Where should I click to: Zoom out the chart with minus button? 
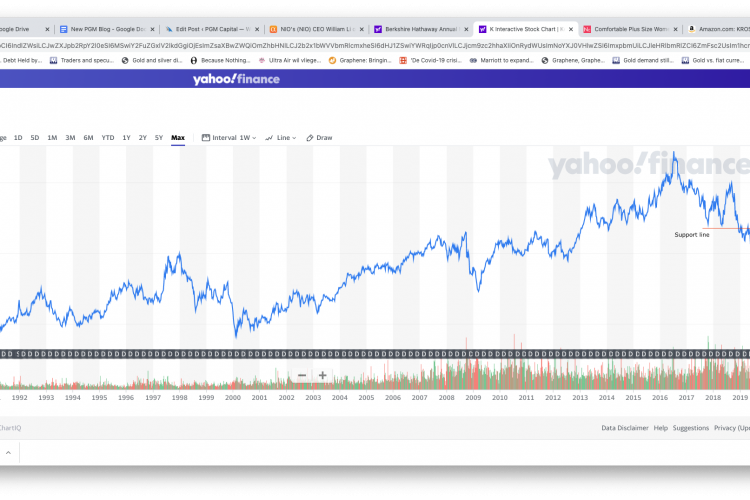pos(302,376)
